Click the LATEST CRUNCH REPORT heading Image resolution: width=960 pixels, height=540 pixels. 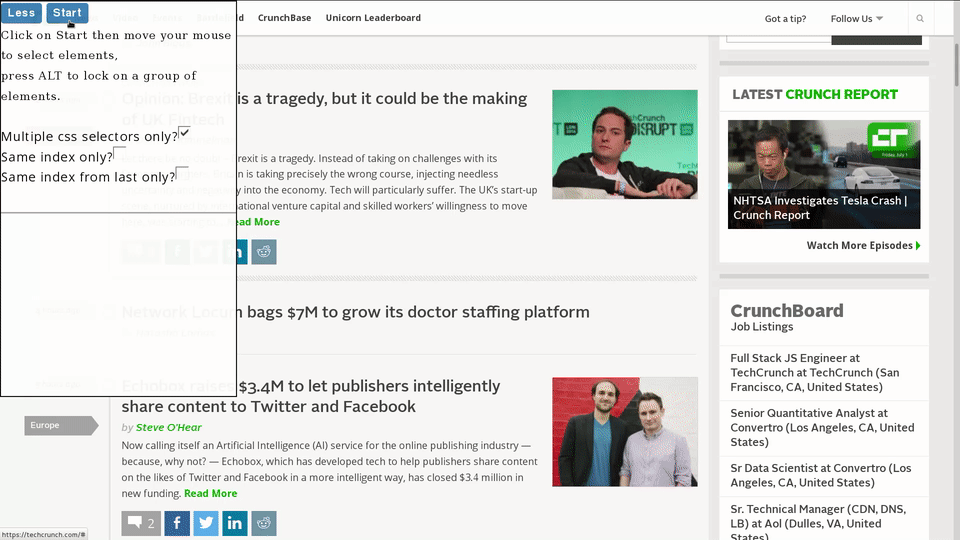(815, 94)
